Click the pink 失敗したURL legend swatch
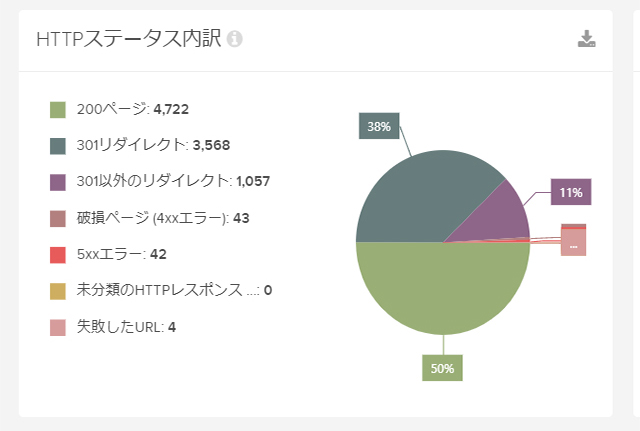 (58, 327)
